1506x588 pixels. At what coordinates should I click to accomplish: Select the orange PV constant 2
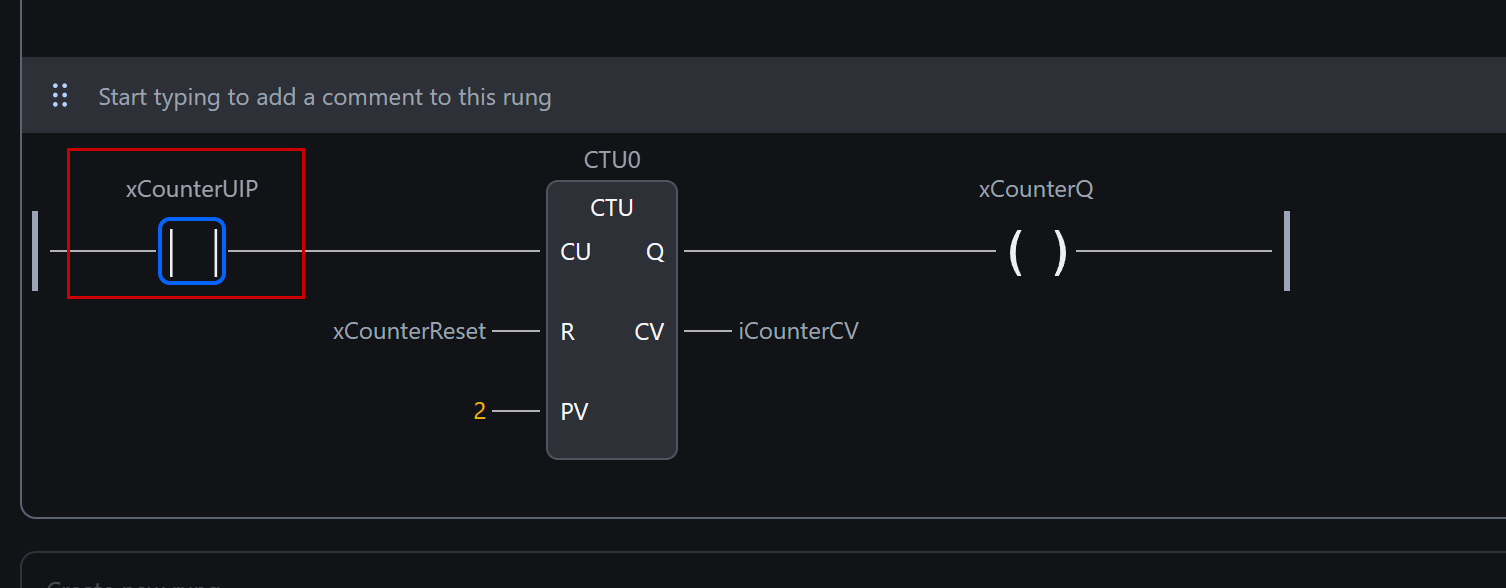(x=480, y=411)
